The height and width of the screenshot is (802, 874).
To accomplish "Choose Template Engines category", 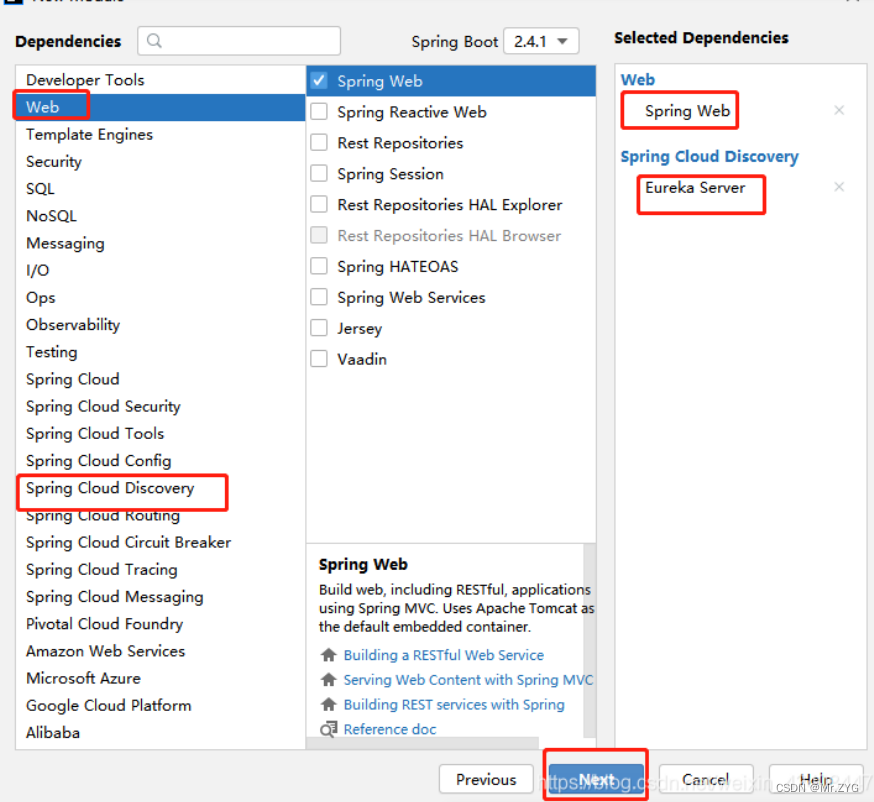I will [x=161, y=134].
